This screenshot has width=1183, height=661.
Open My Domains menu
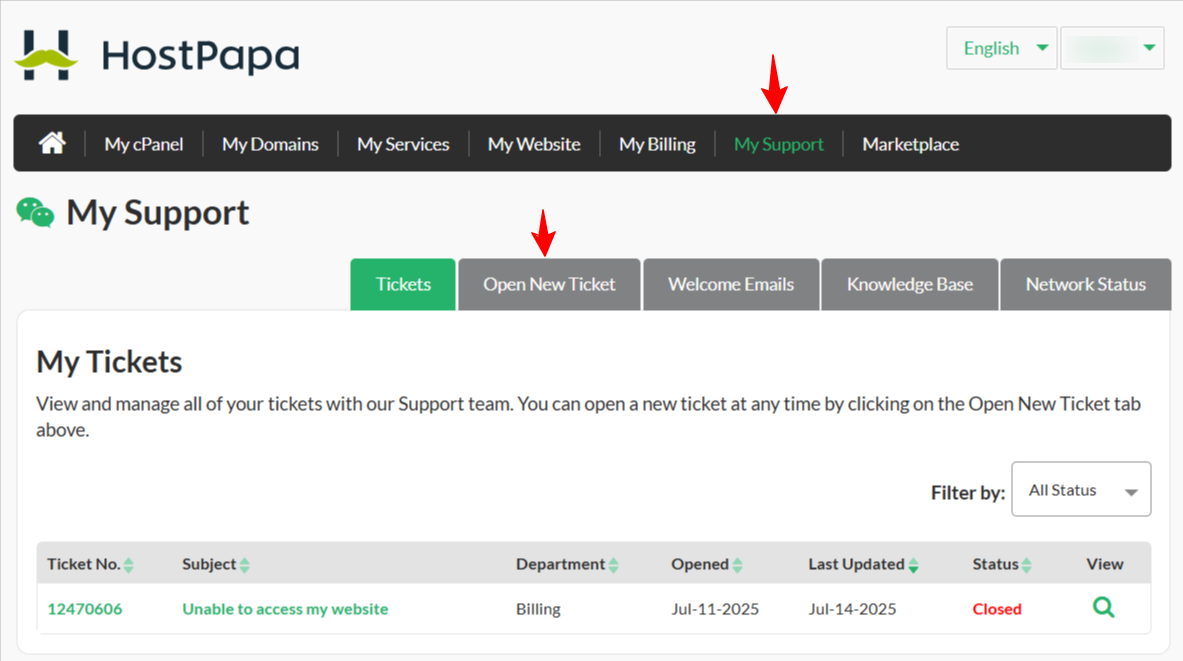(270, 144)
